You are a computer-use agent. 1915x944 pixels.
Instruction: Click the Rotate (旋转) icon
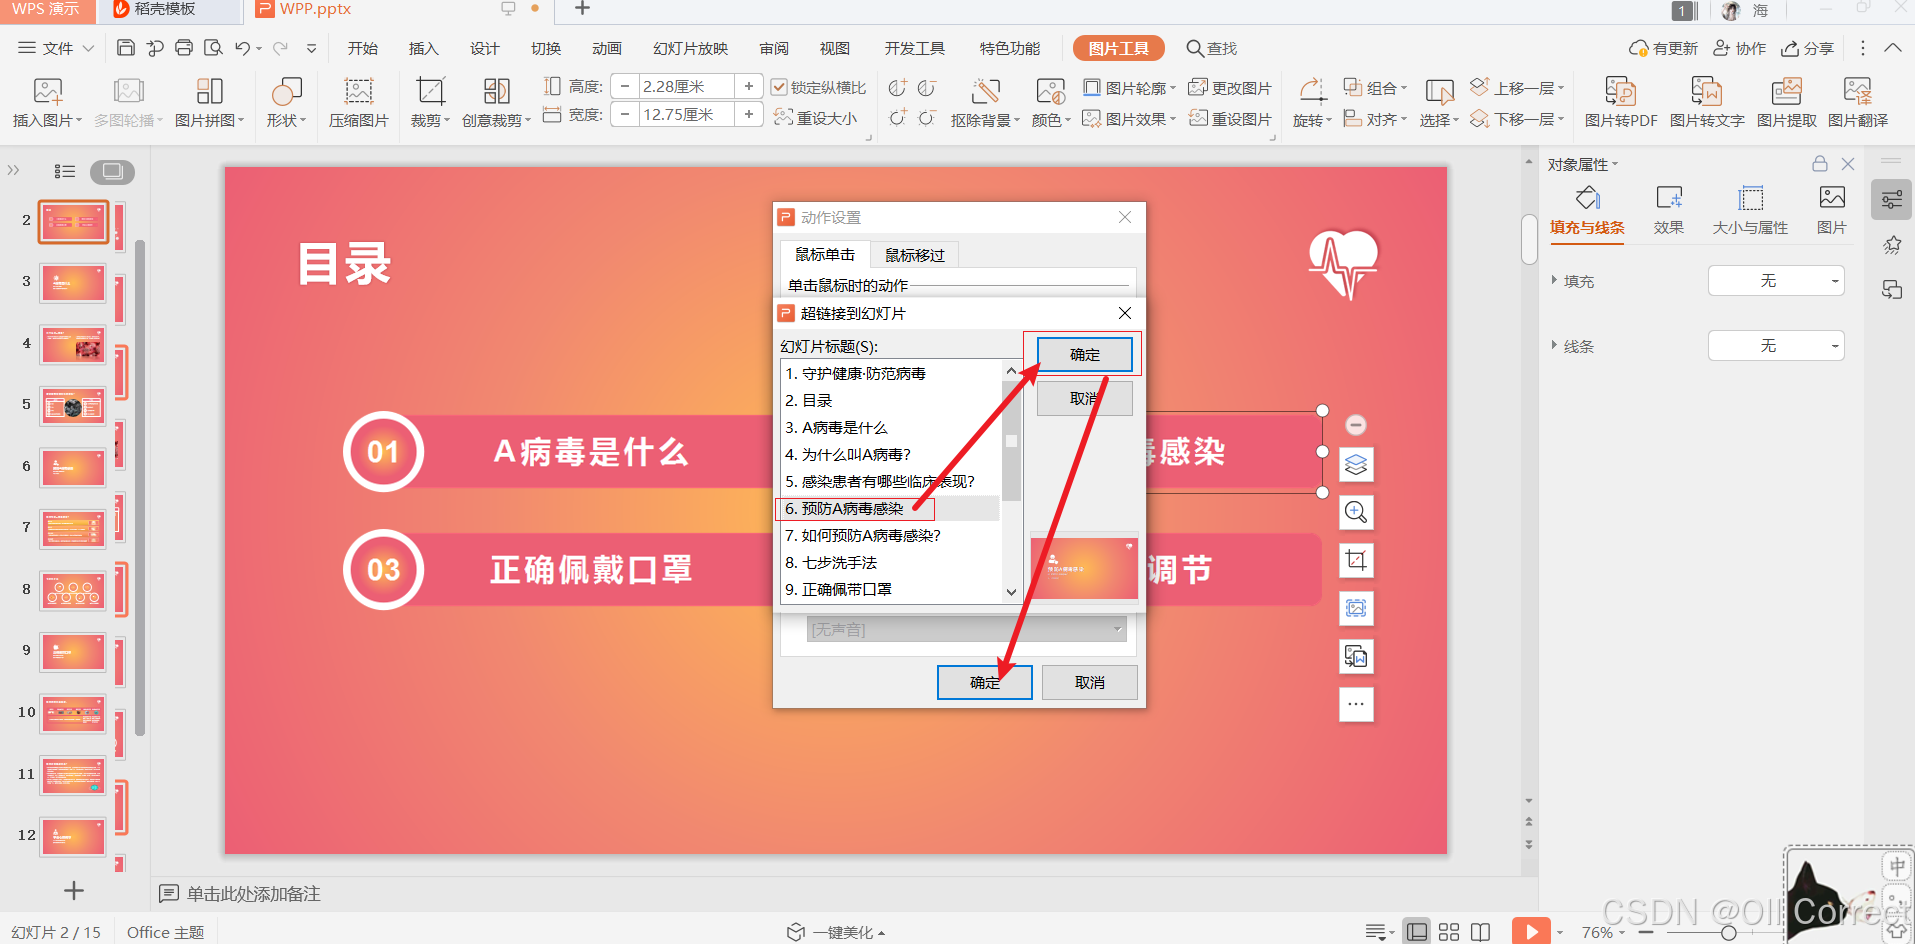coord(1312,92)
